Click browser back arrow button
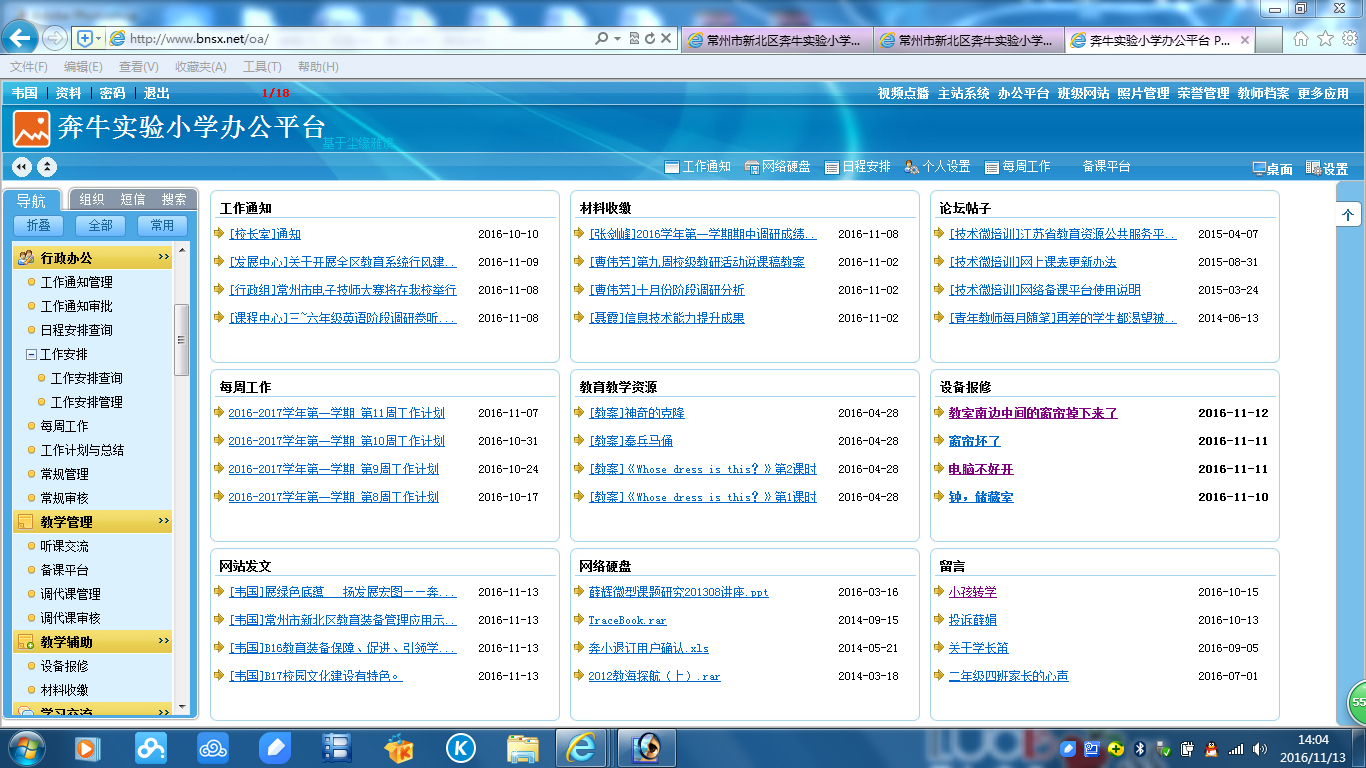This screenshot has height=768, width=1366. pos(21,38)
